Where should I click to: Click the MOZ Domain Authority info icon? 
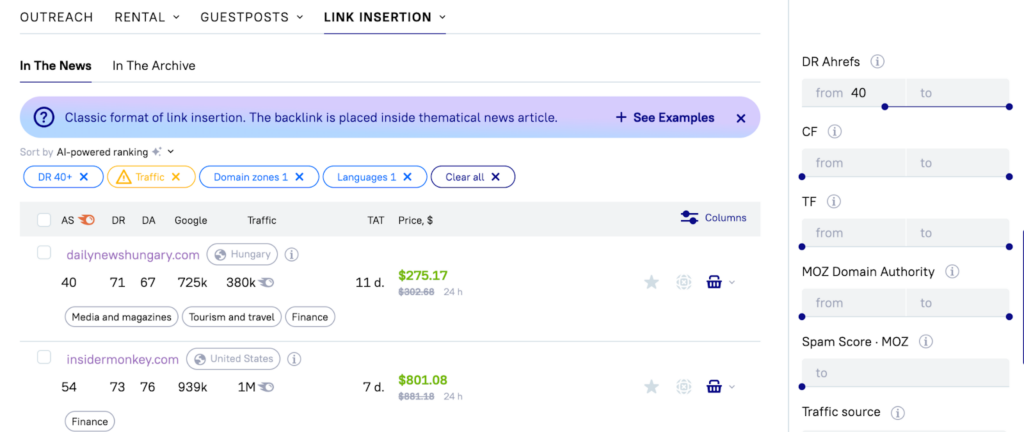click(x=953, y=272)
